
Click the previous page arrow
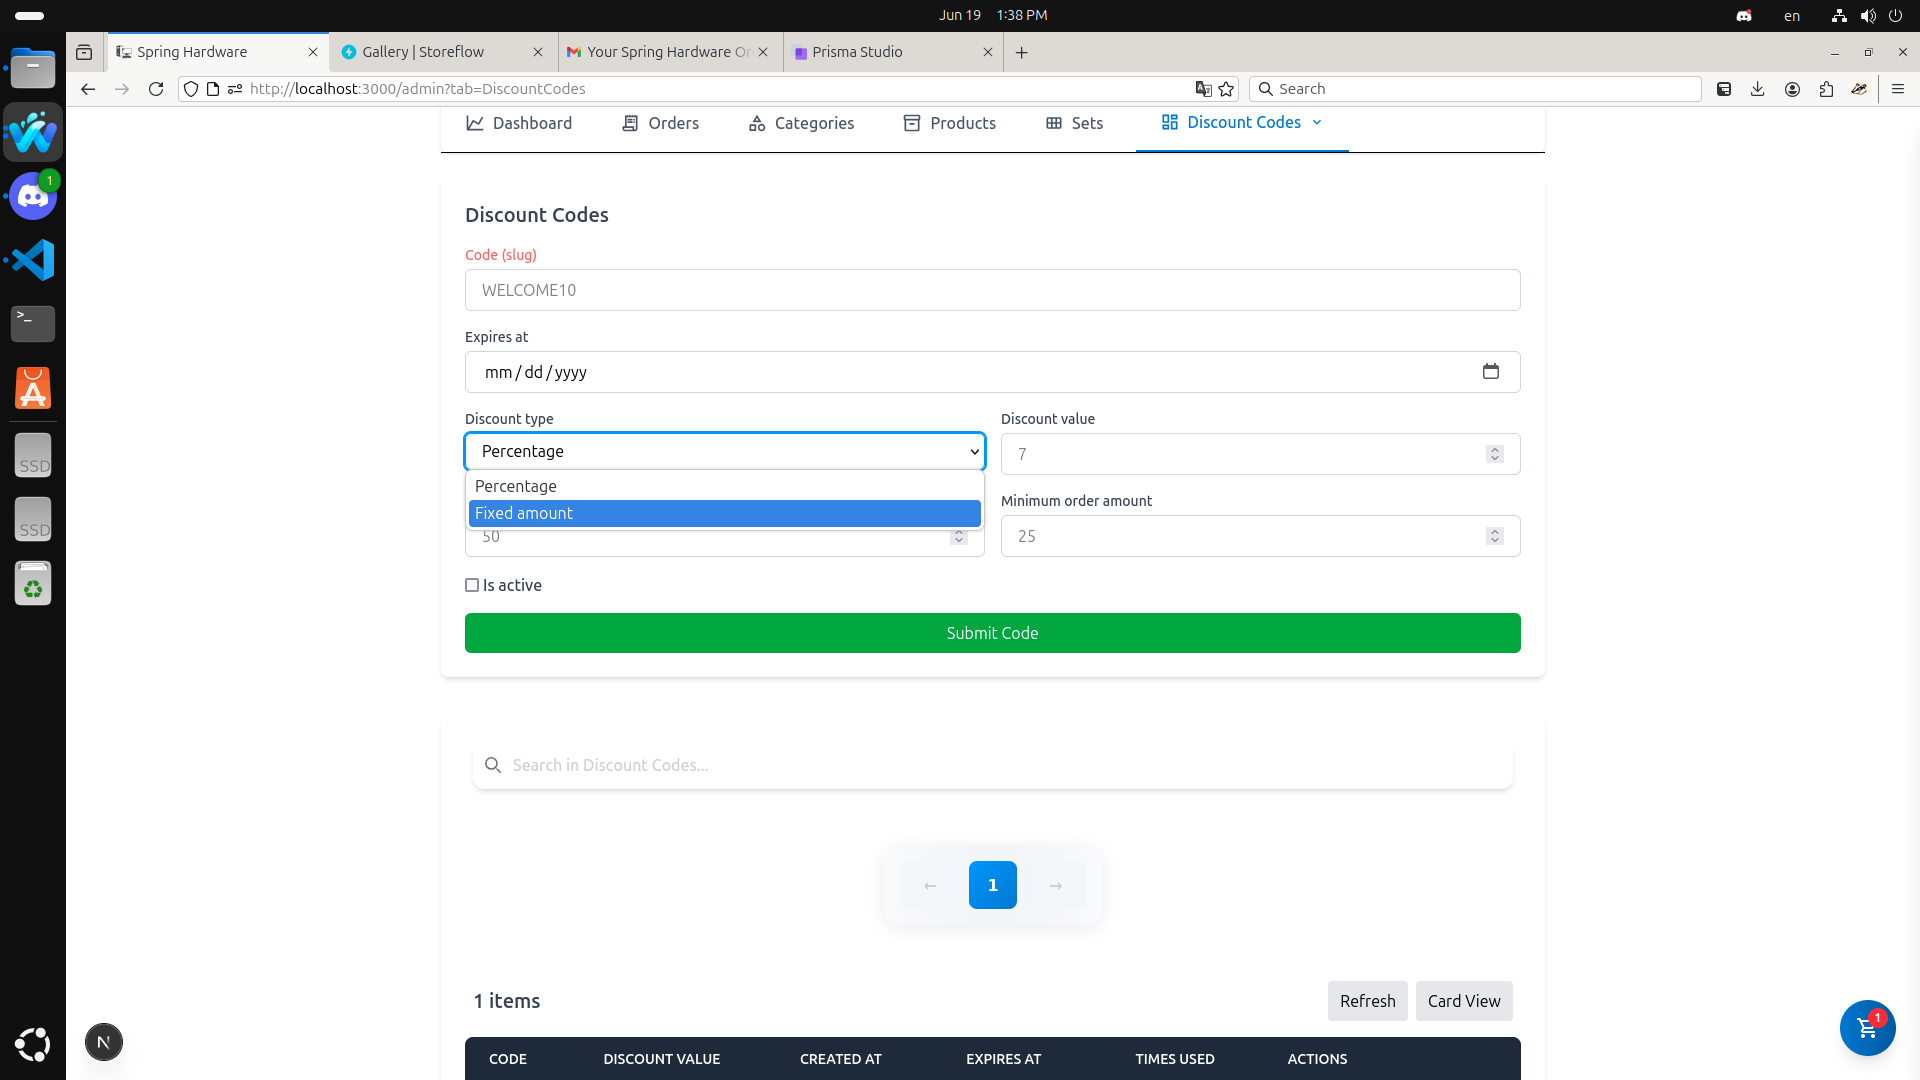(930, 885)
